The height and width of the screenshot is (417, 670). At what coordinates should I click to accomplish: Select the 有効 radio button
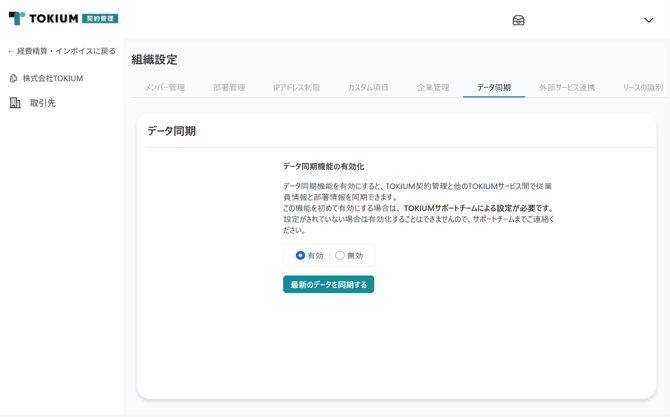[x=300, y=255]
